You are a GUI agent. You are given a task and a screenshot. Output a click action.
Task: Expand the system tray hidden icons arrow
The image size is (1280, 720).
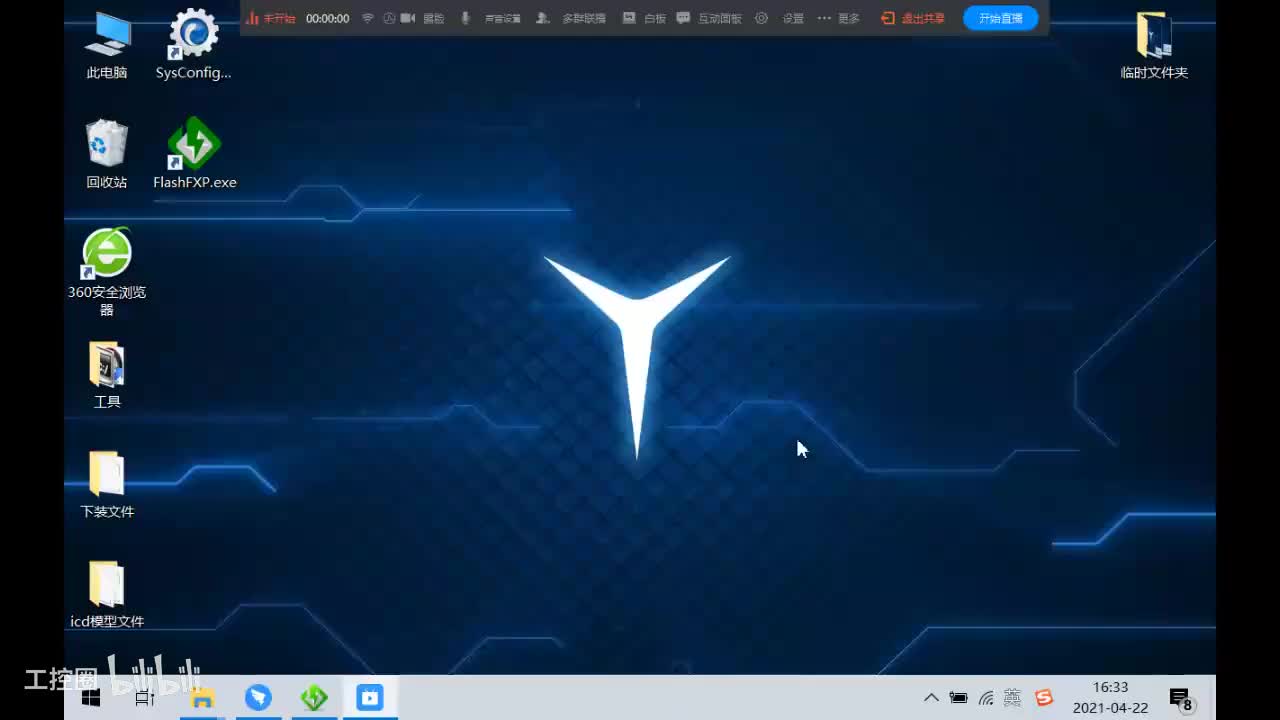[931, 698]
